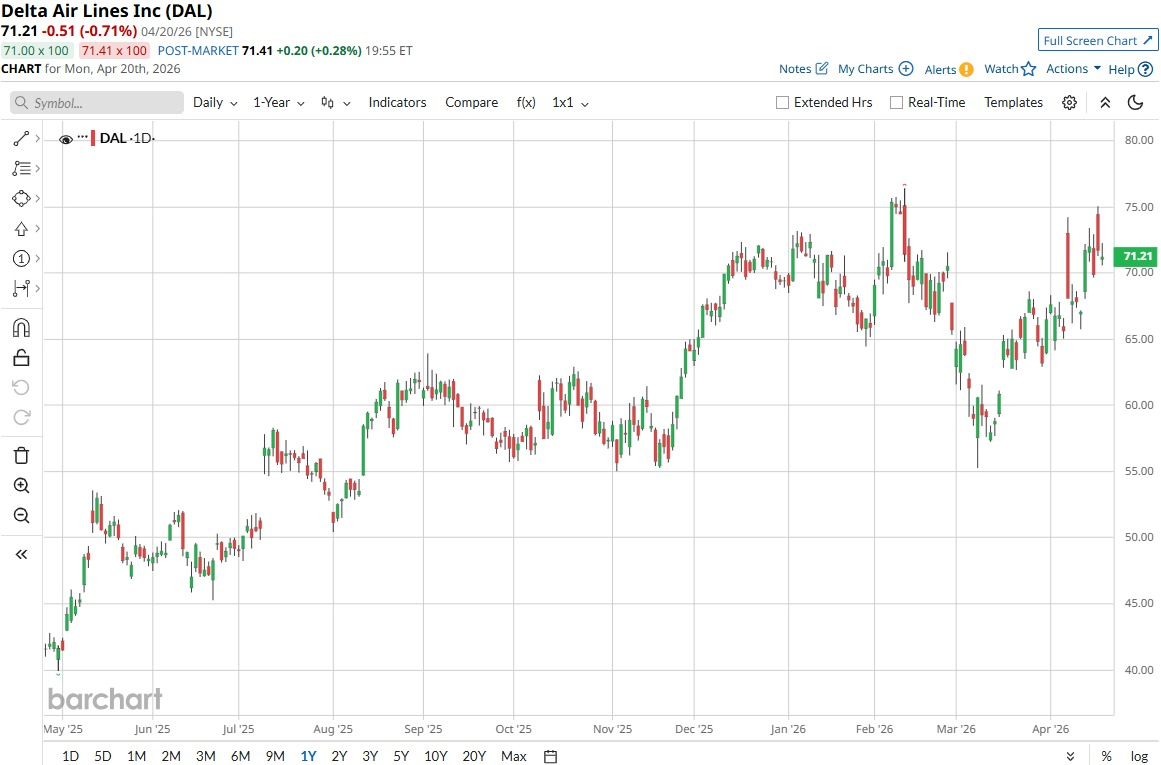Expand measure tool options arrow
1161x765 pixels.
point(38,288)
